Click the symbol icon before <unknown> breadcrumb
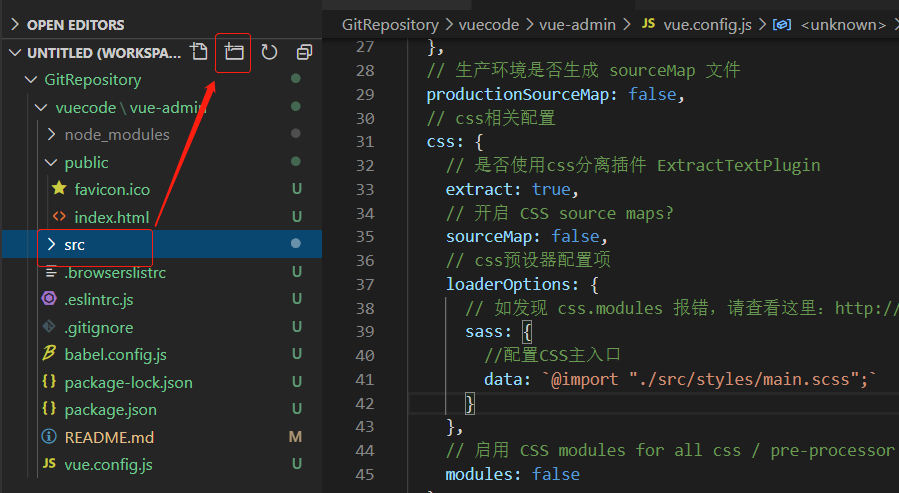 [x=782, y=25]
